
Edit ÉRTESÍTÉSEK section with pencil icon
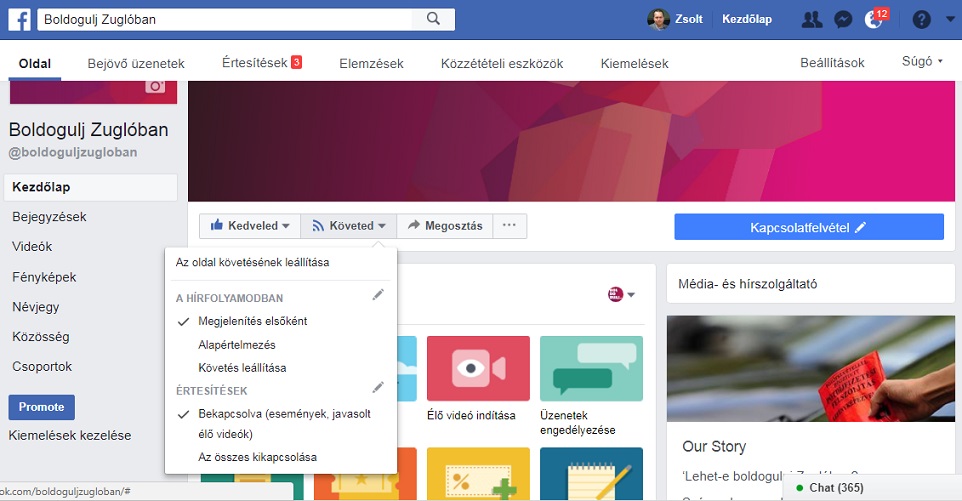point(378,388)
